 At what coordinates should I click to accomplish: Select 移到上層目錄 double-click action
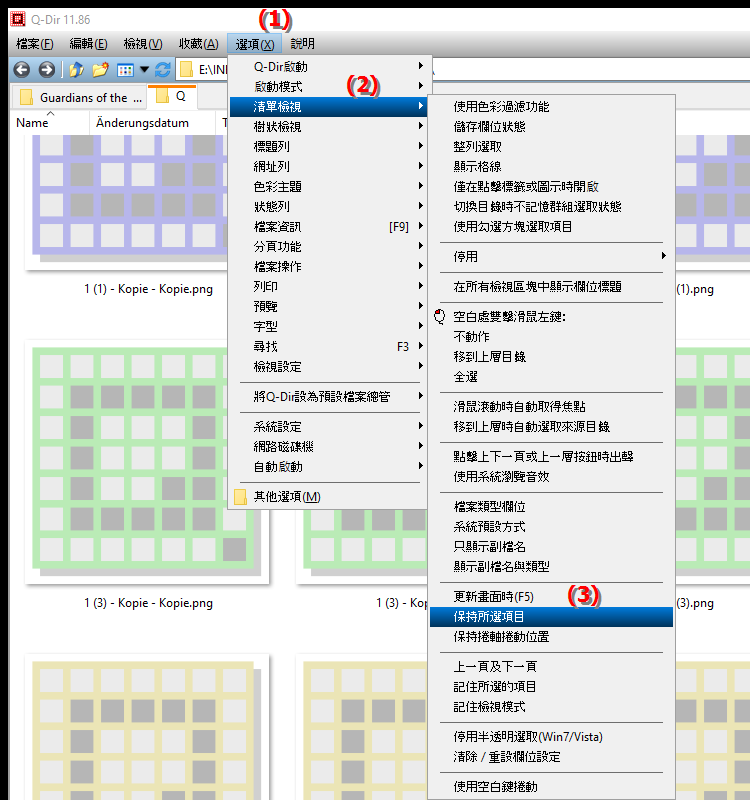(551, 357)
